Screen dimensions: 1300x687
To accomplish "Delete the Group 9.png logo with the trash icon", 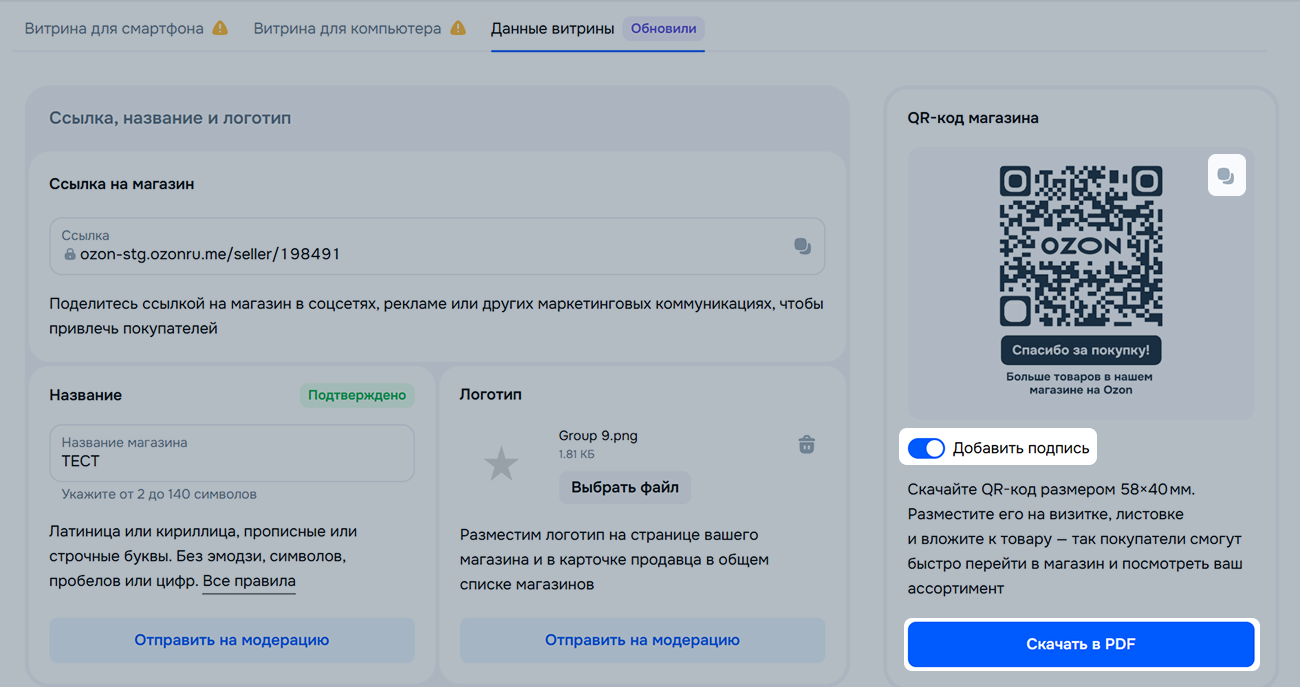I will click(x=807, y=445).
